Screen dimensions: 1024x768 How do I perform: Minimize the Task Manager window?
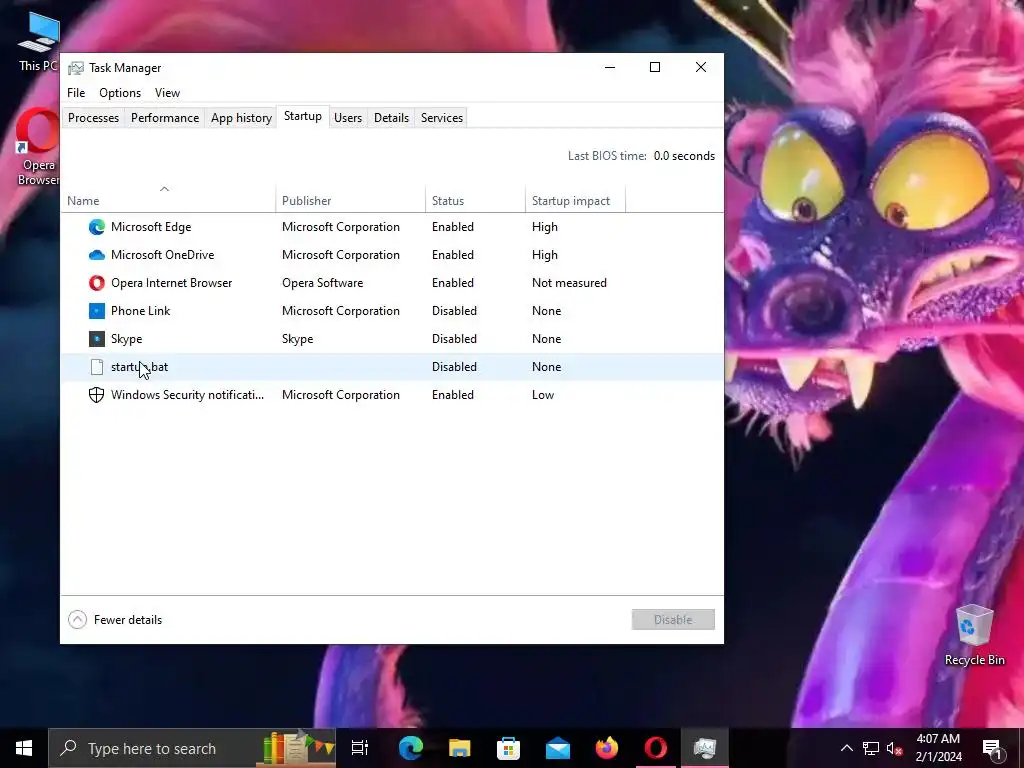tap(610, 67)
